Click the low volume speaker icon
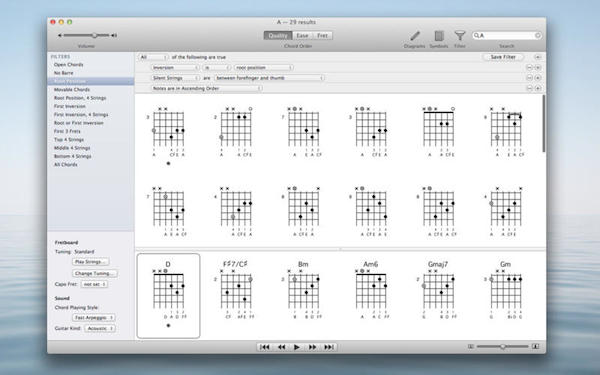Viewport: 600px width, 375px height. [60, 35]
